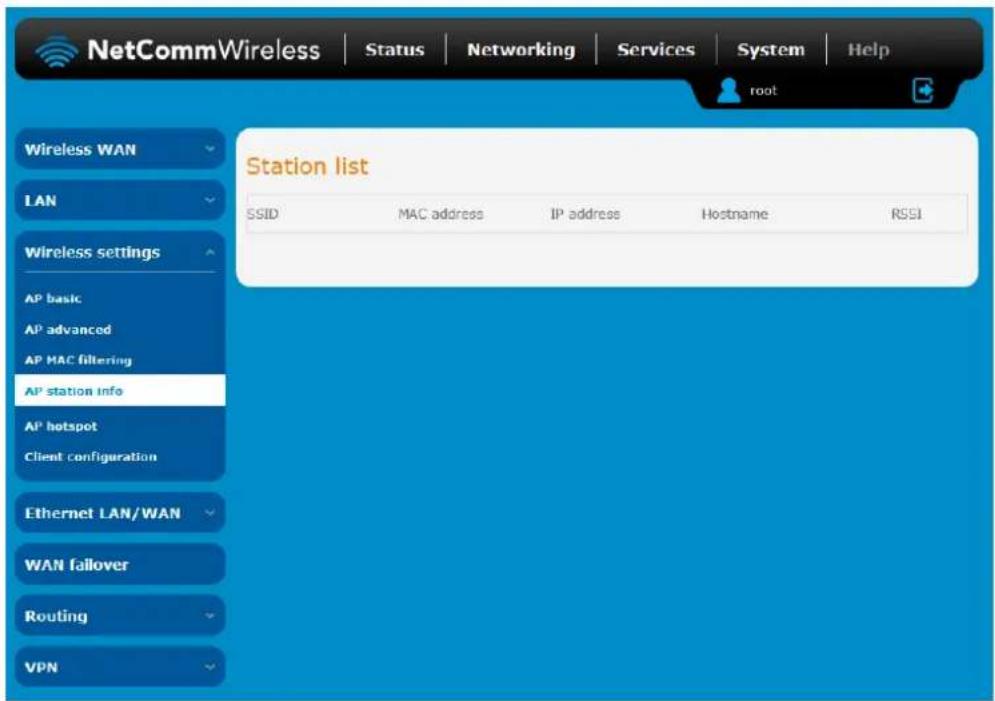Click the Station list heading

click(x=307, y=166)
